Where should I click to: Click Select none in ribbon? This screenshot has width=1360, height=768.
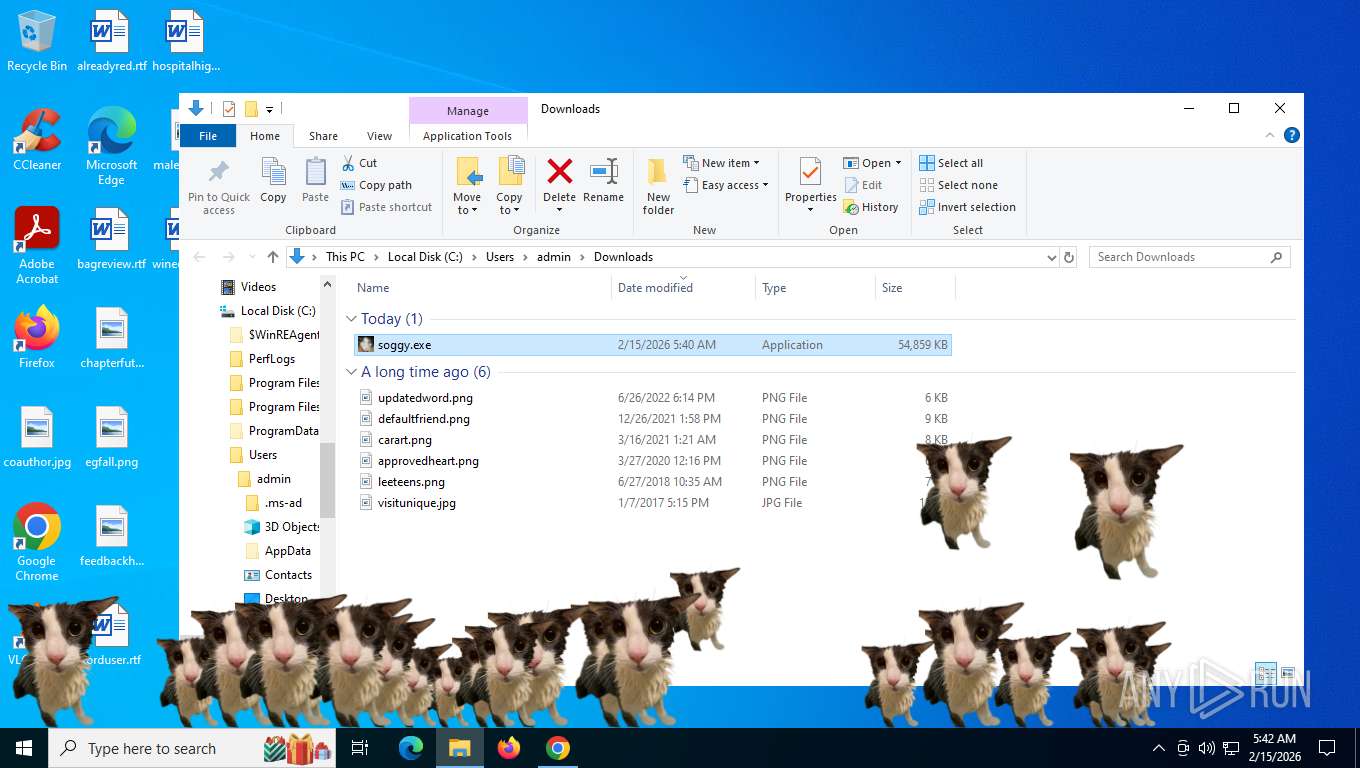[x=958, y=185]
